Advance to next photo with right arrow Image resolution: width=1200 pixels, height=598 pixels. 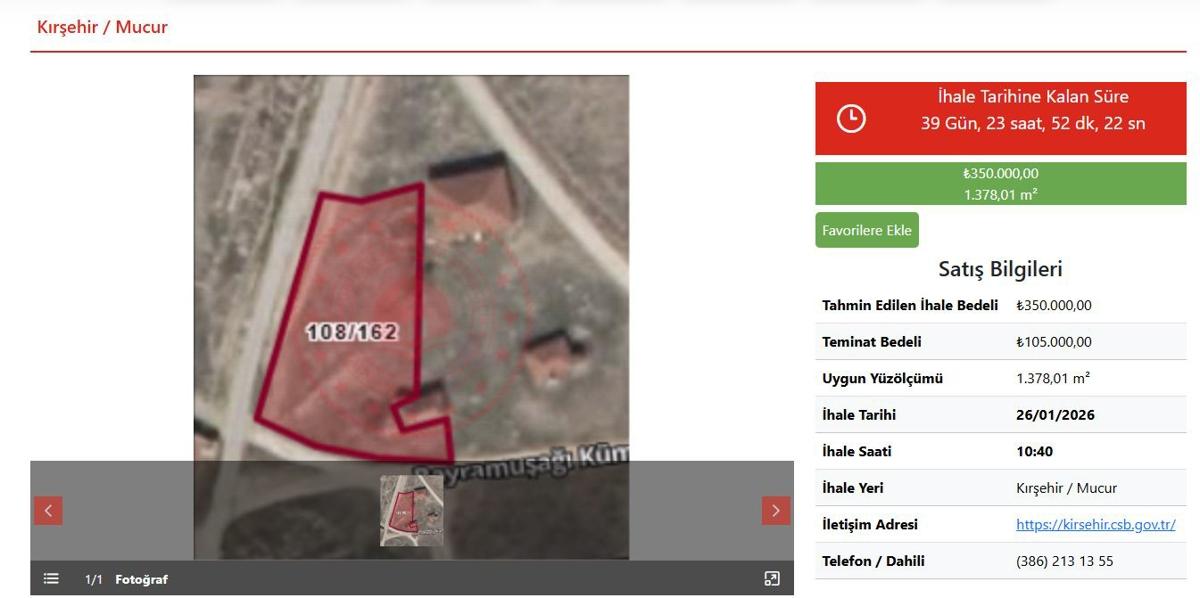tap(776, 510)
